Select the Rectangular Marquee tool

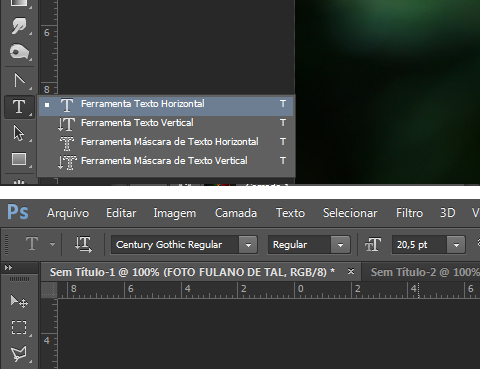coord(19,327)
